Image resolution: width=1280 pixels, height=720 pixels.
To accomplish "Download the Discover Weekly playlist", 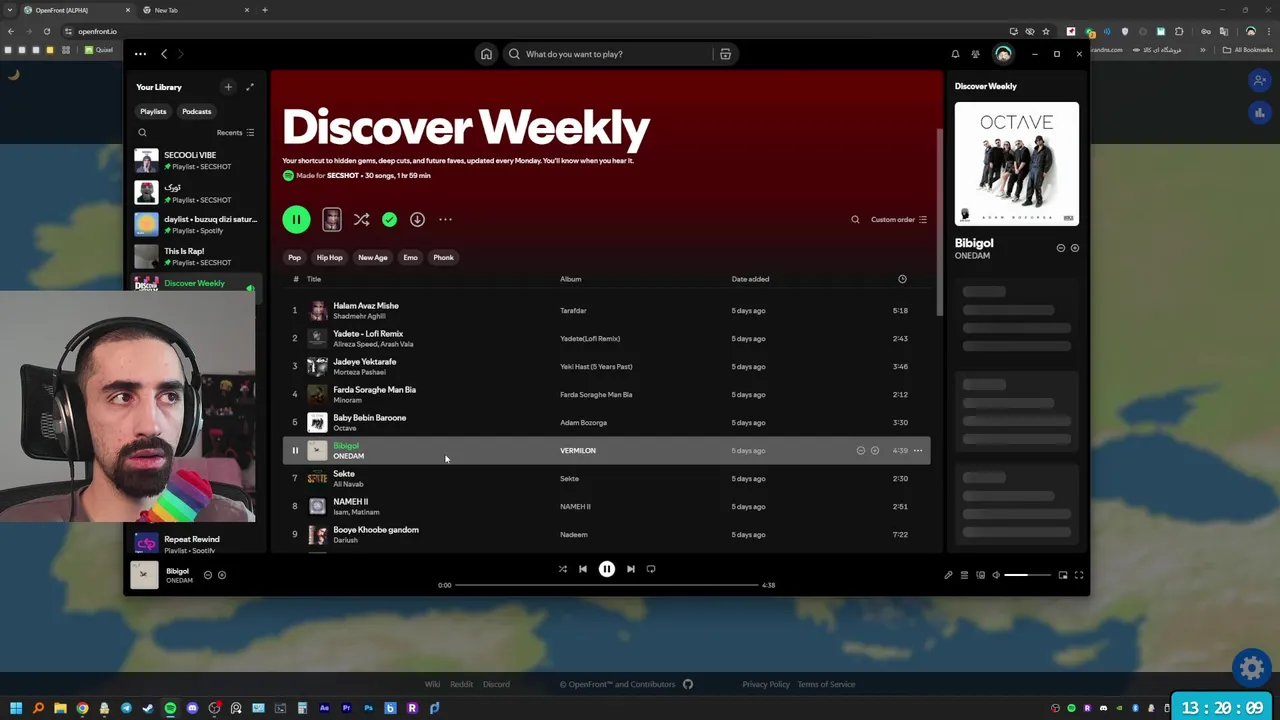I will point(417,219).
